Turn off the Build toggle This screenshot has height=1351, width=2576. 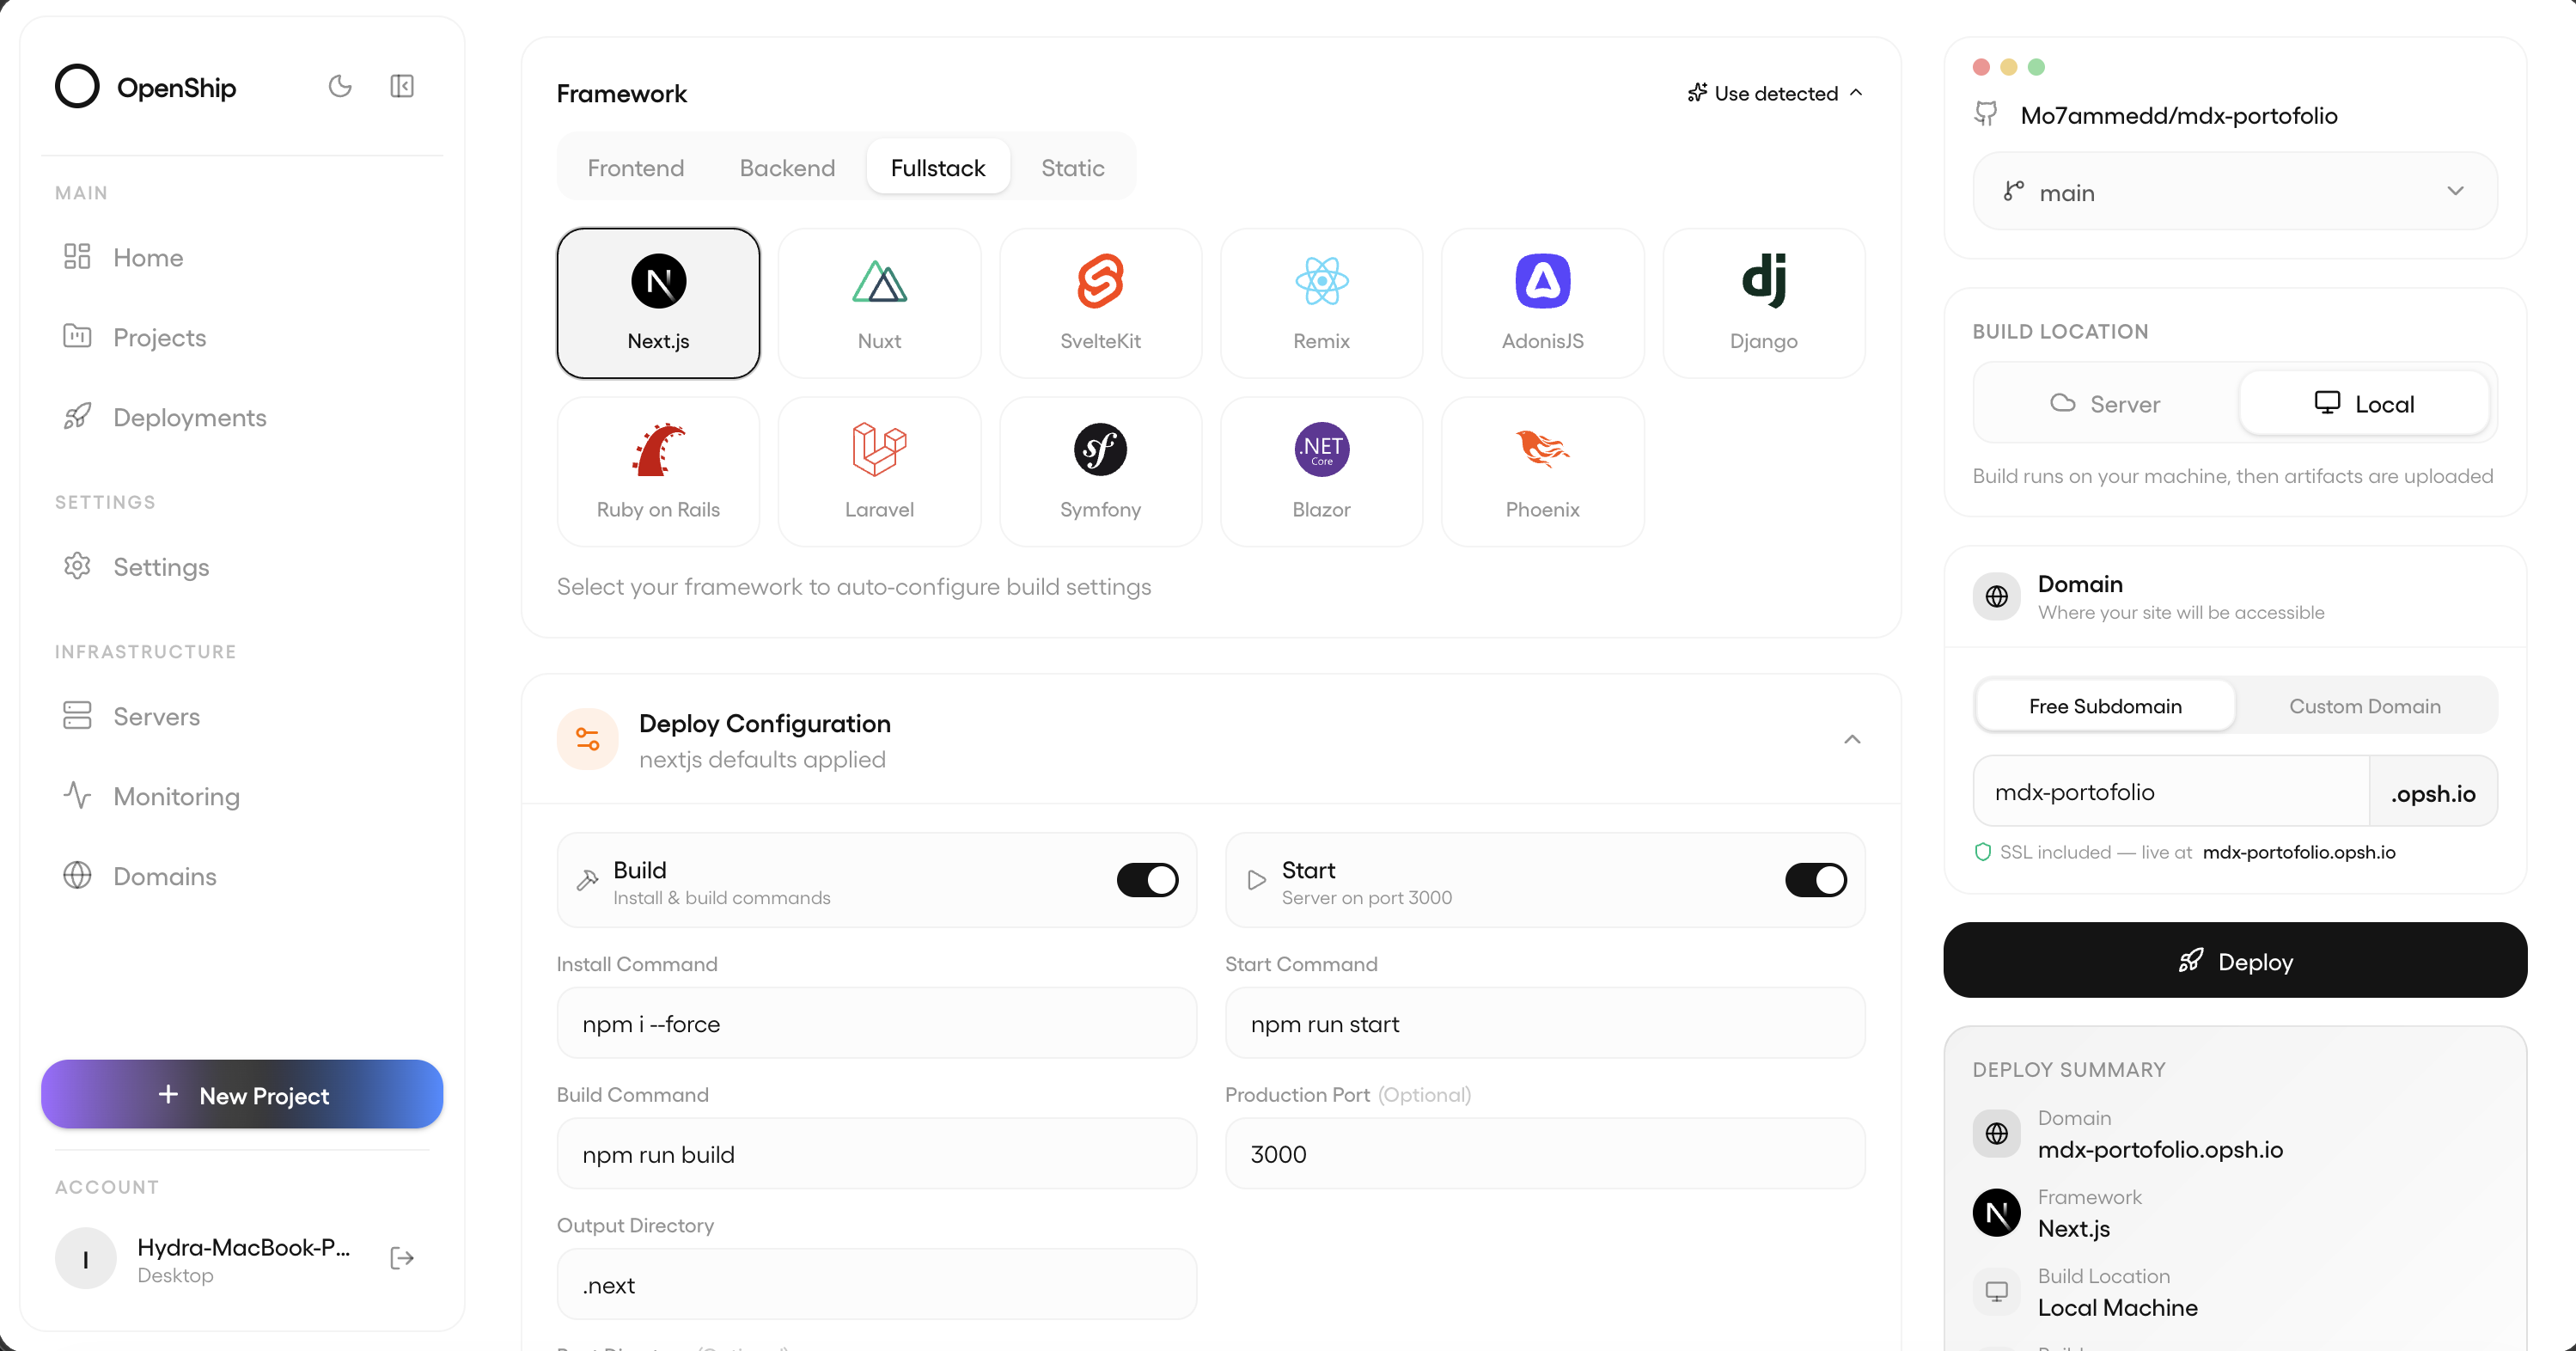coord(1147,880)
